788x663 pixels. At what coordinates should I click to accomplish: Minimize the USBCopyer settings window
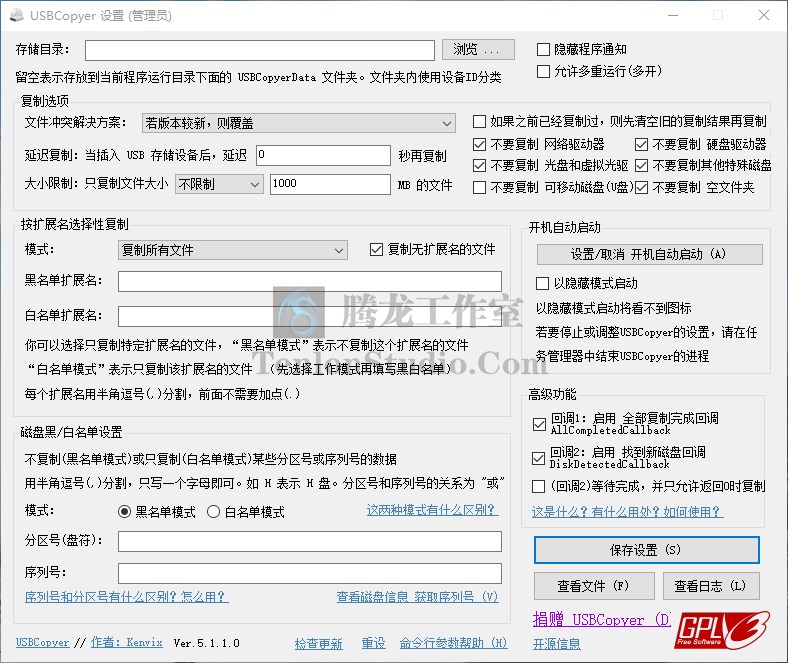coord(673,16)
